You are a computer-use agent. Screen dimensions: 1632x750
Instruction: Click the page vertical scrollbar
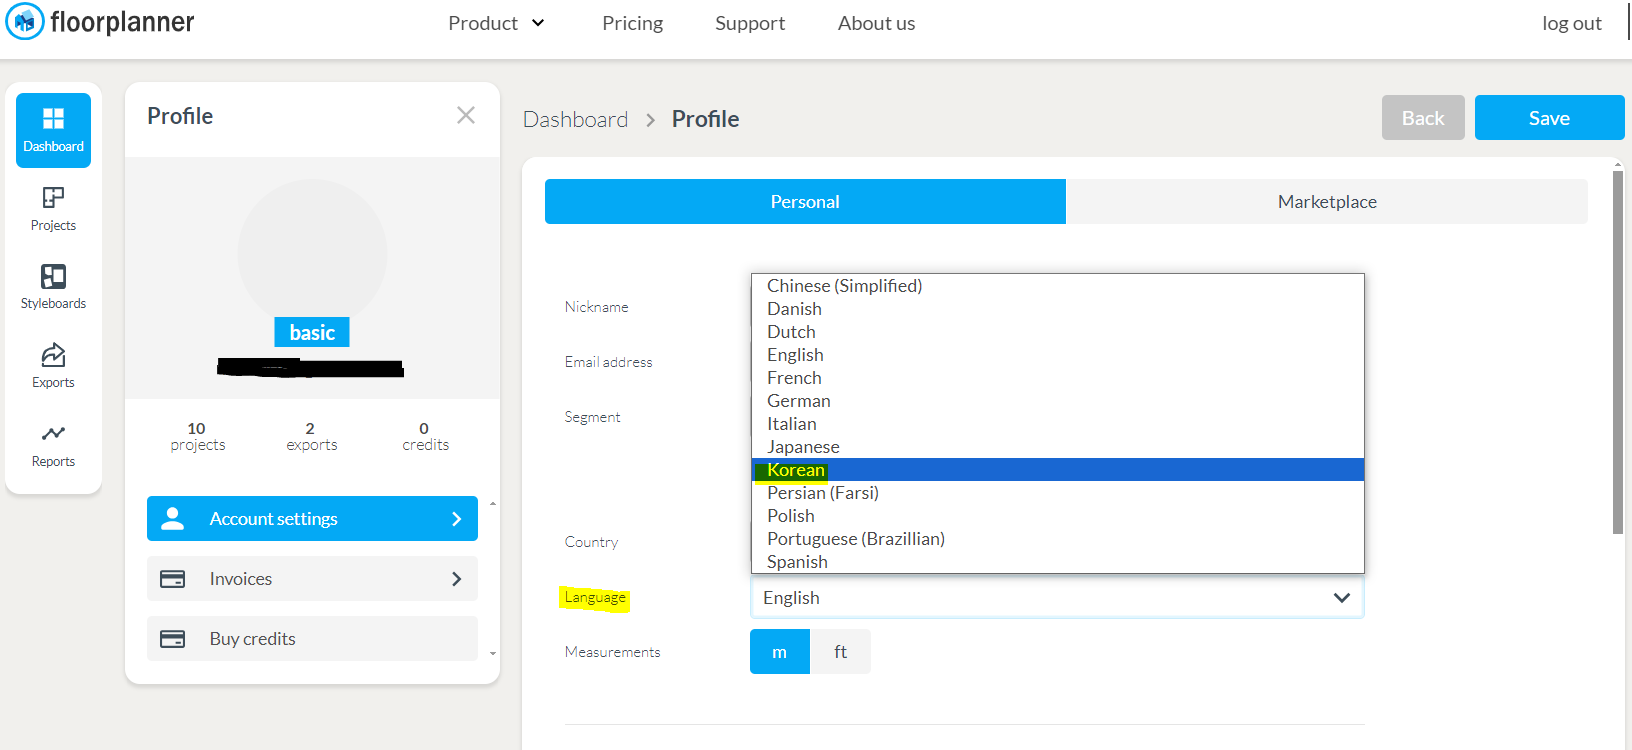point(1618,352)
